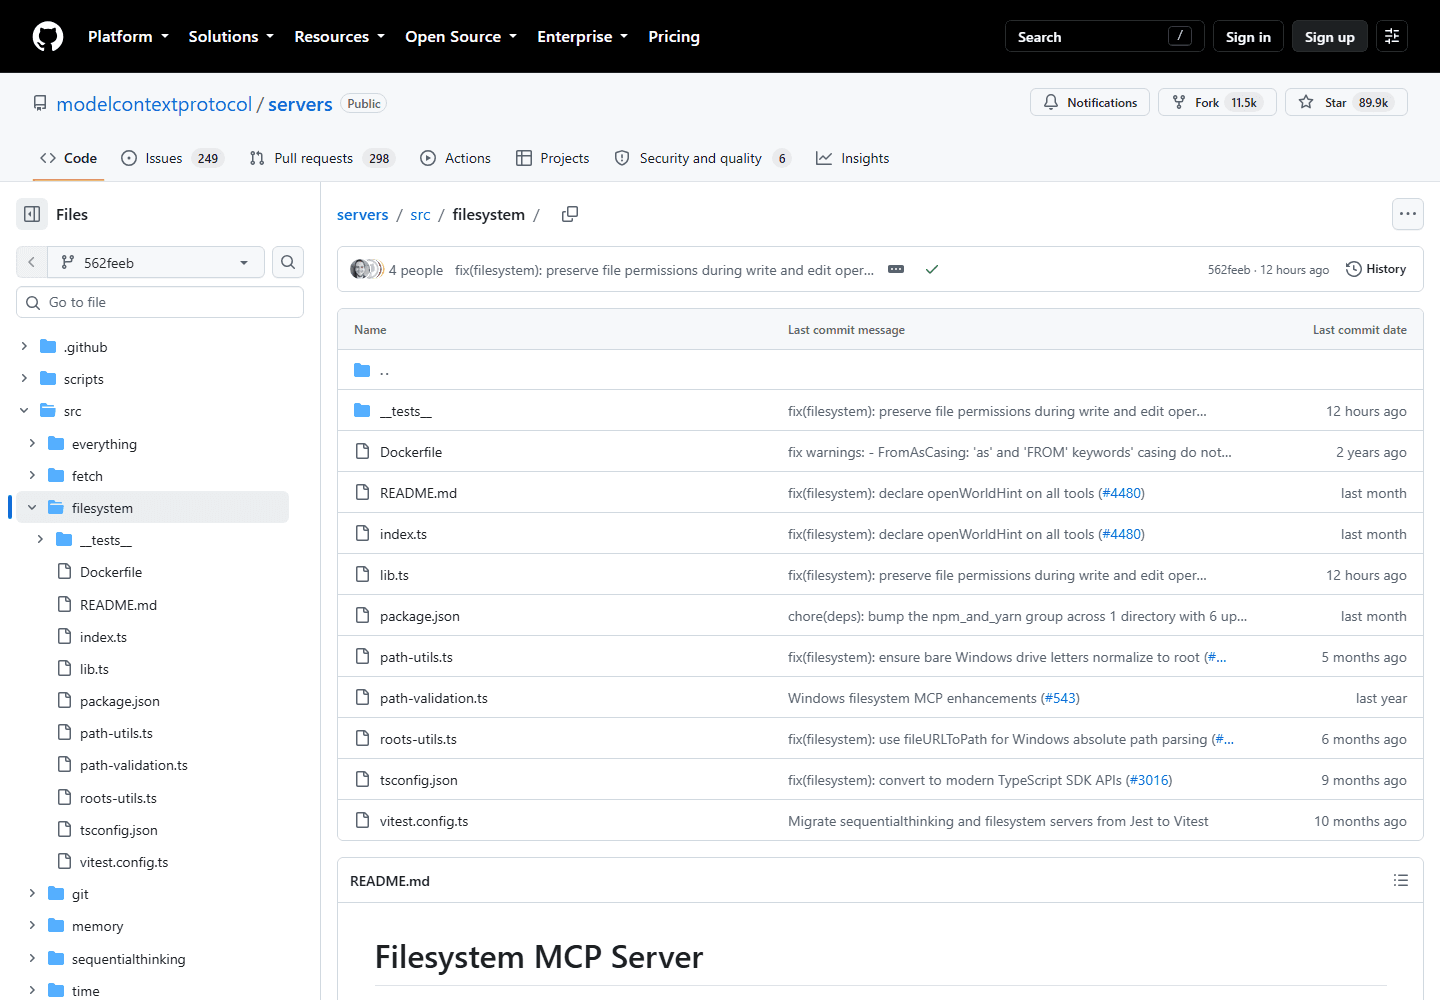Expand the sequentialthinking folder chevron

pyautogui.click(x=32, y=958)
